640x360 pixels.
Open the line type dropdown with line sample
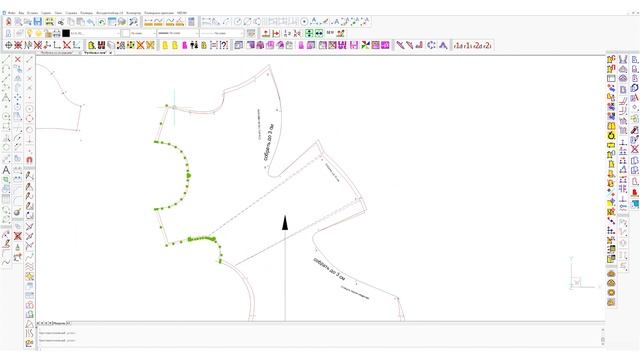(x=178, y=33)
